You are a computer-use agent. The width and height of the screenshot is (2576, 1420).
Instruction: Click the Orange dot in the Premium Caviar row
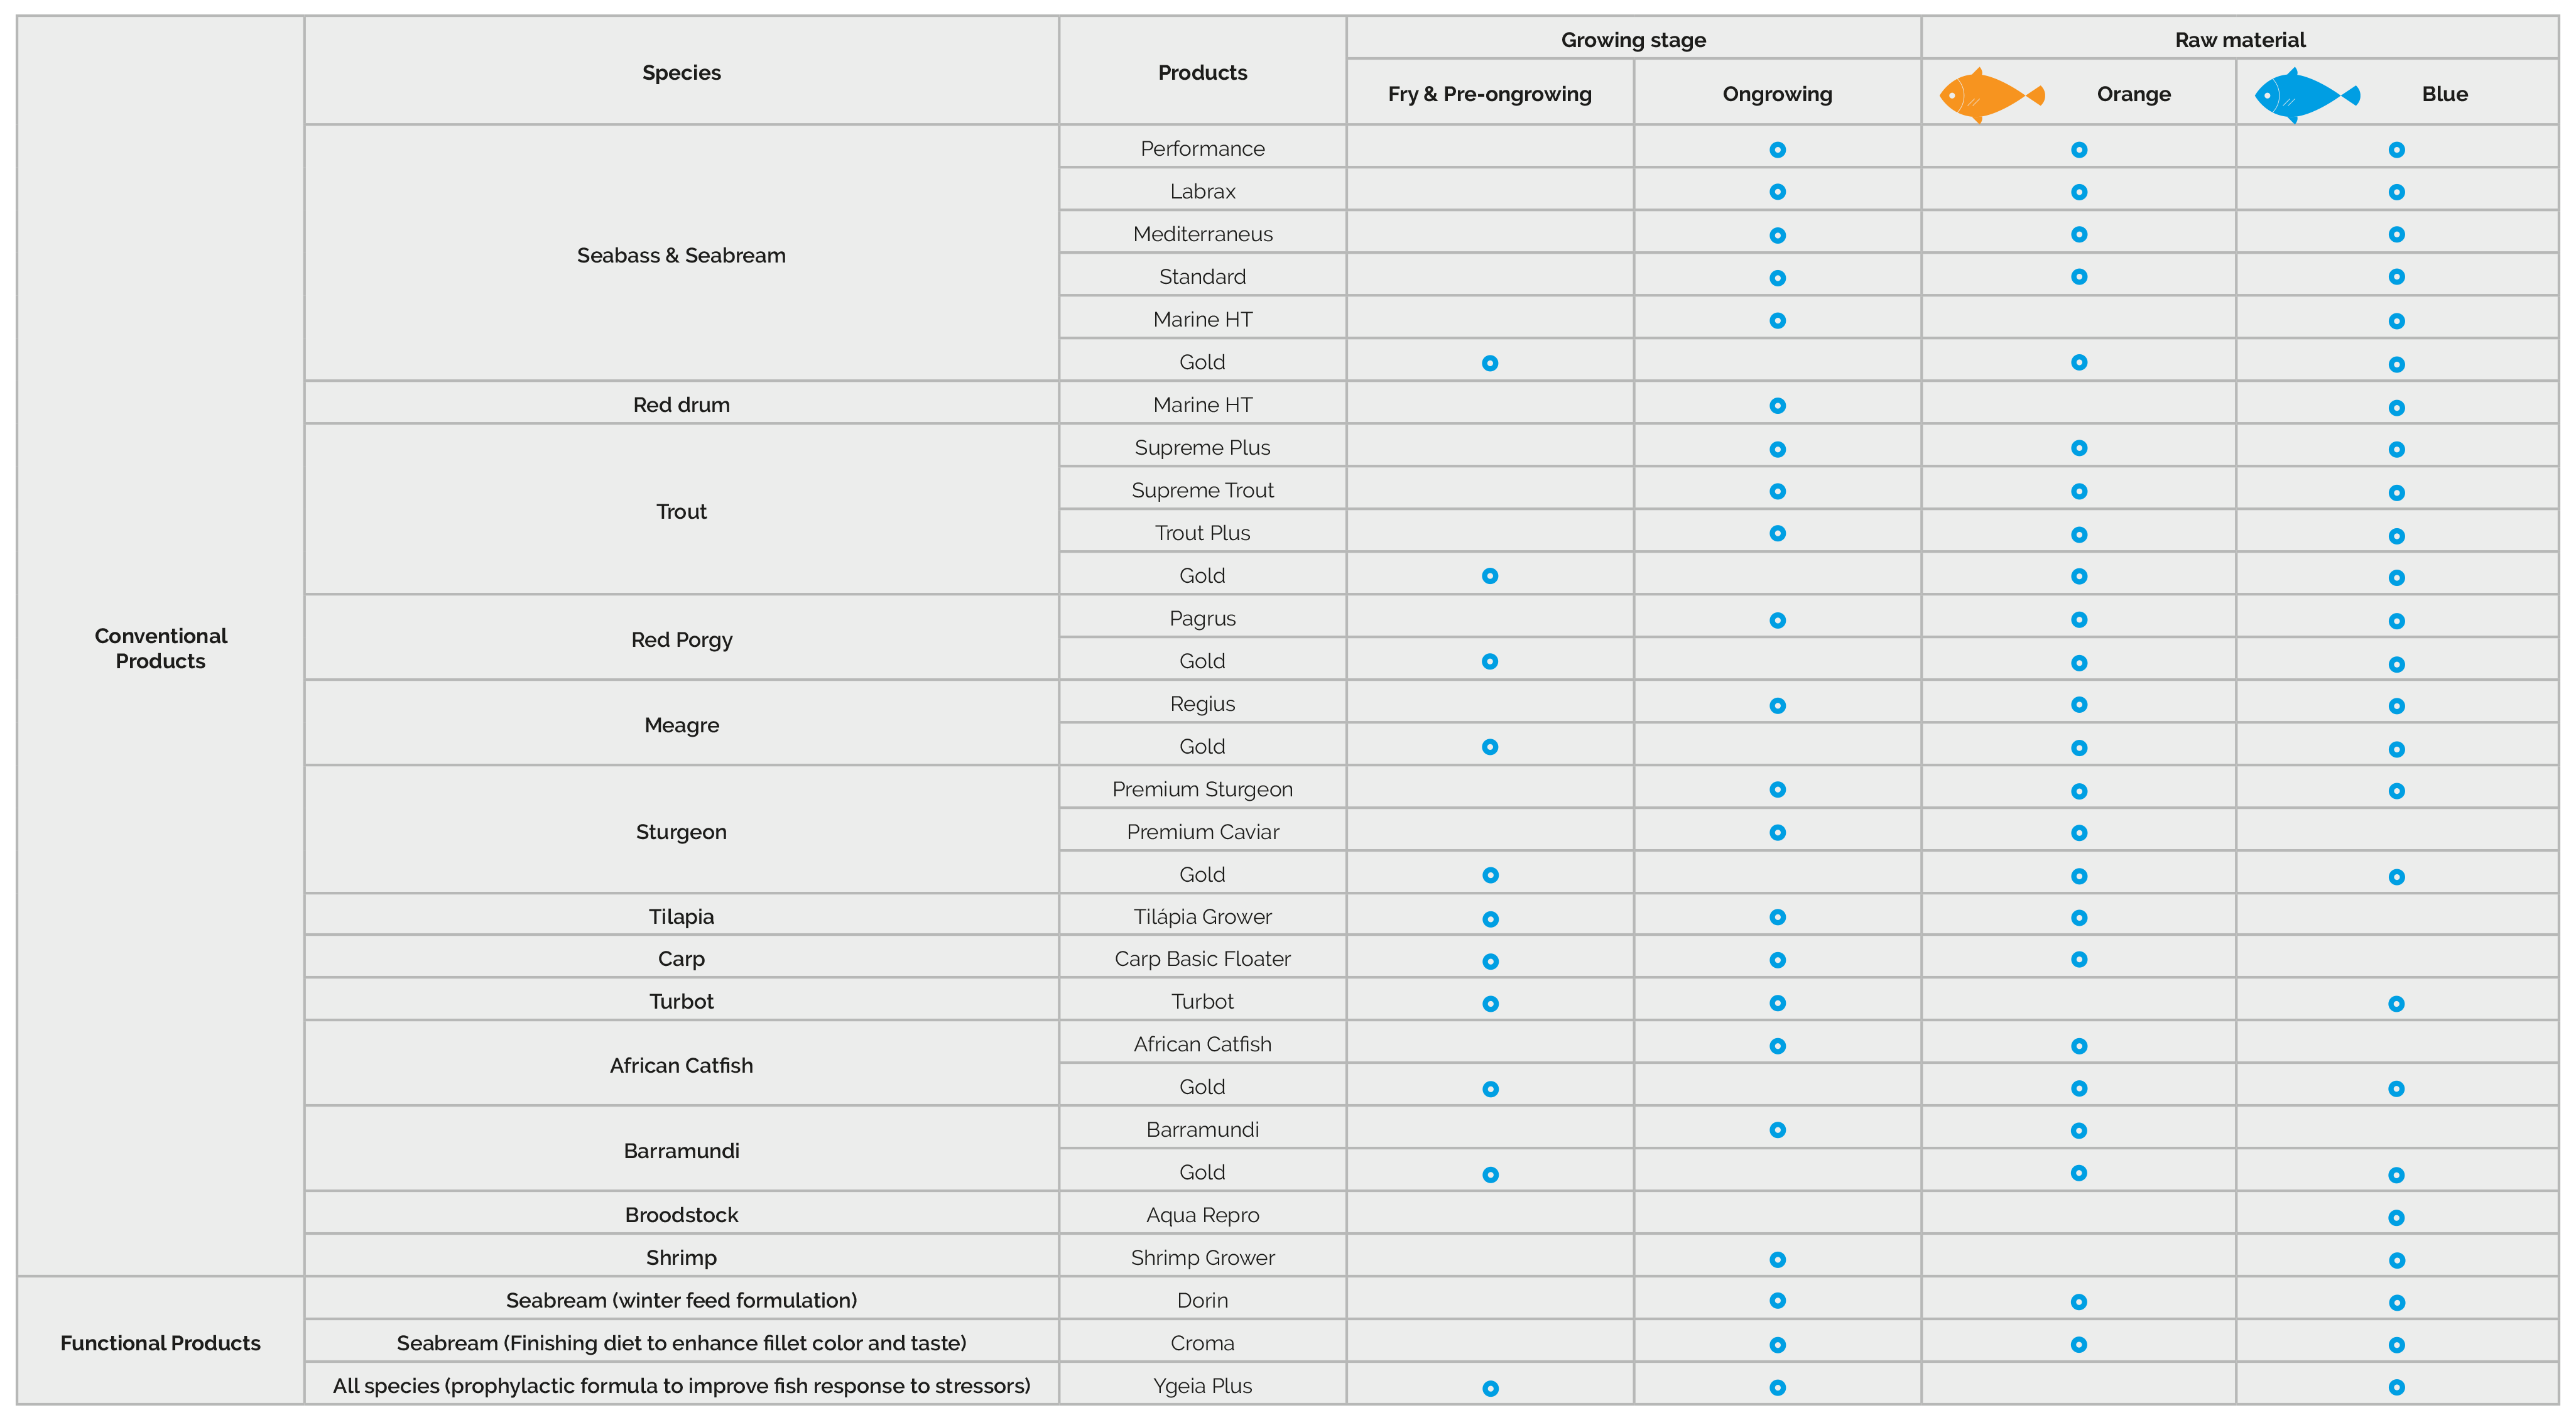click(x=2079, y=833)
